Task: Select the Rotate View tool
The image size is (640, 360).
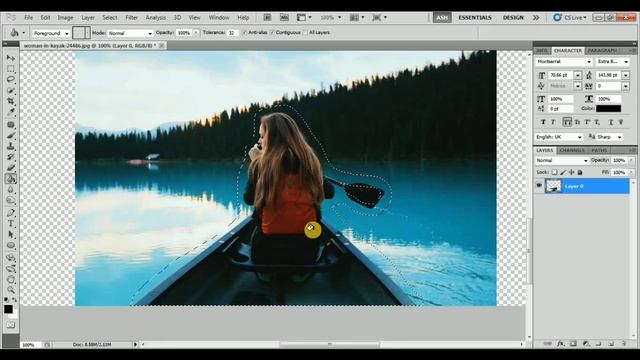Action: 11,280
